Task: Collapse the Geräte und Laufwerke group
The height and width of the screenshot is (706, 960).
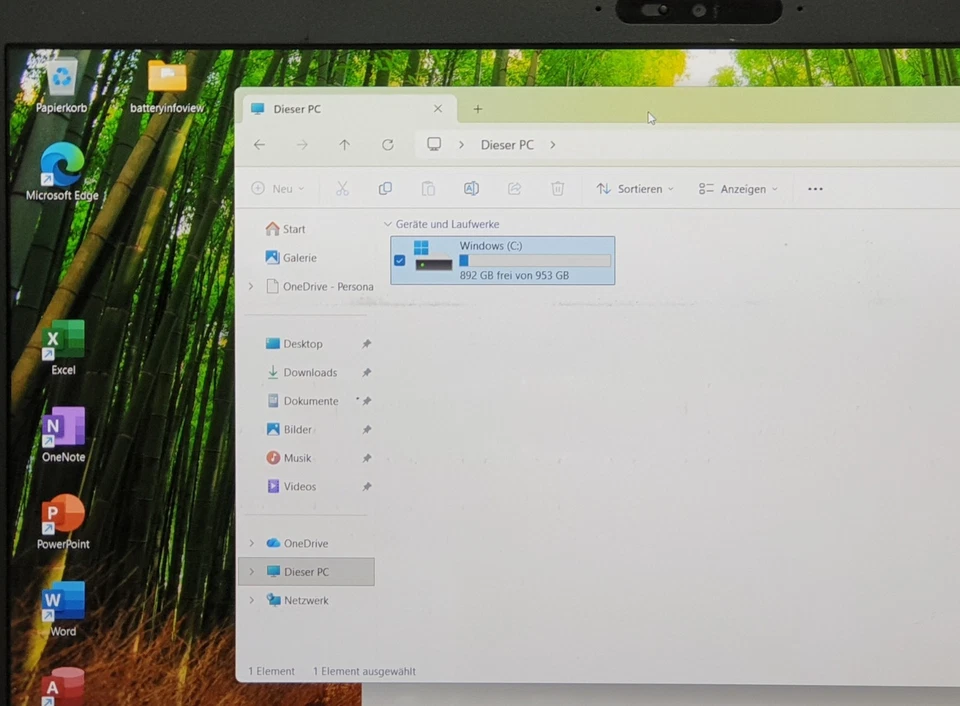Action: pyautogui.click(x=388, y=224)
